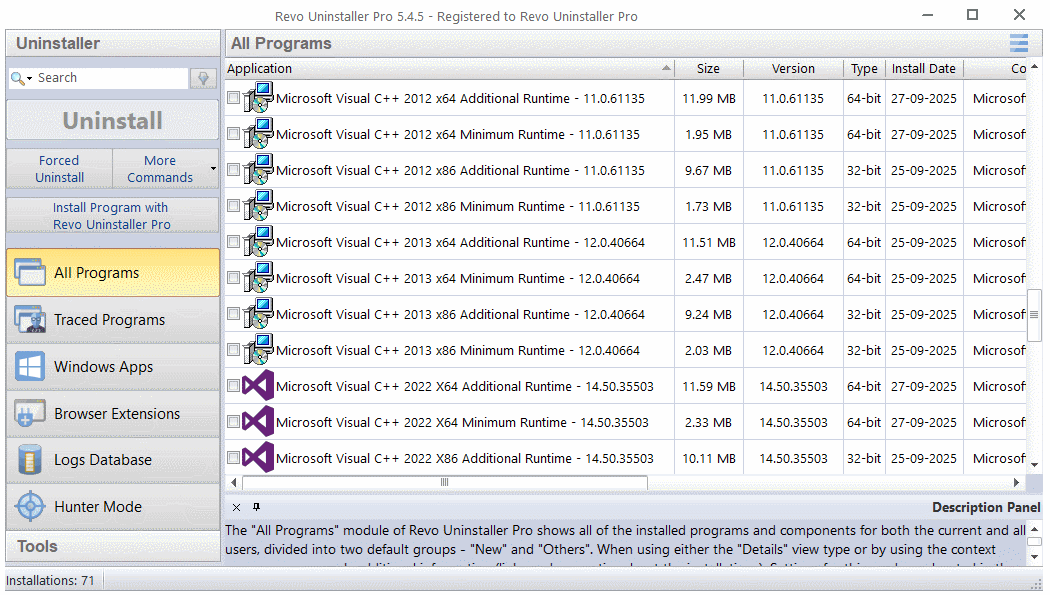Click the search filter arrow button
The width and height of the screenshot is (1050, 595).
coord(203,78)
